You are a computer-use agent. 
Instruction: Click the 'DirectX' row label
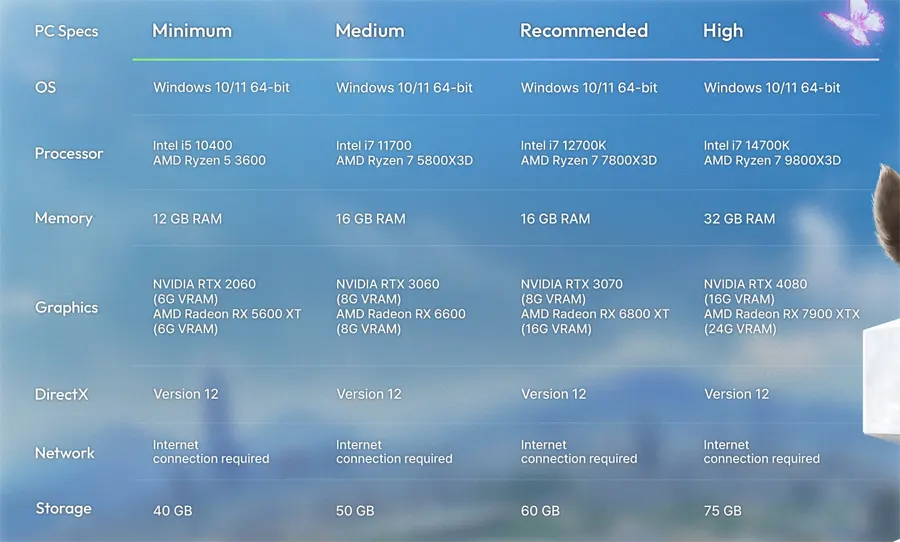[61, 394]
